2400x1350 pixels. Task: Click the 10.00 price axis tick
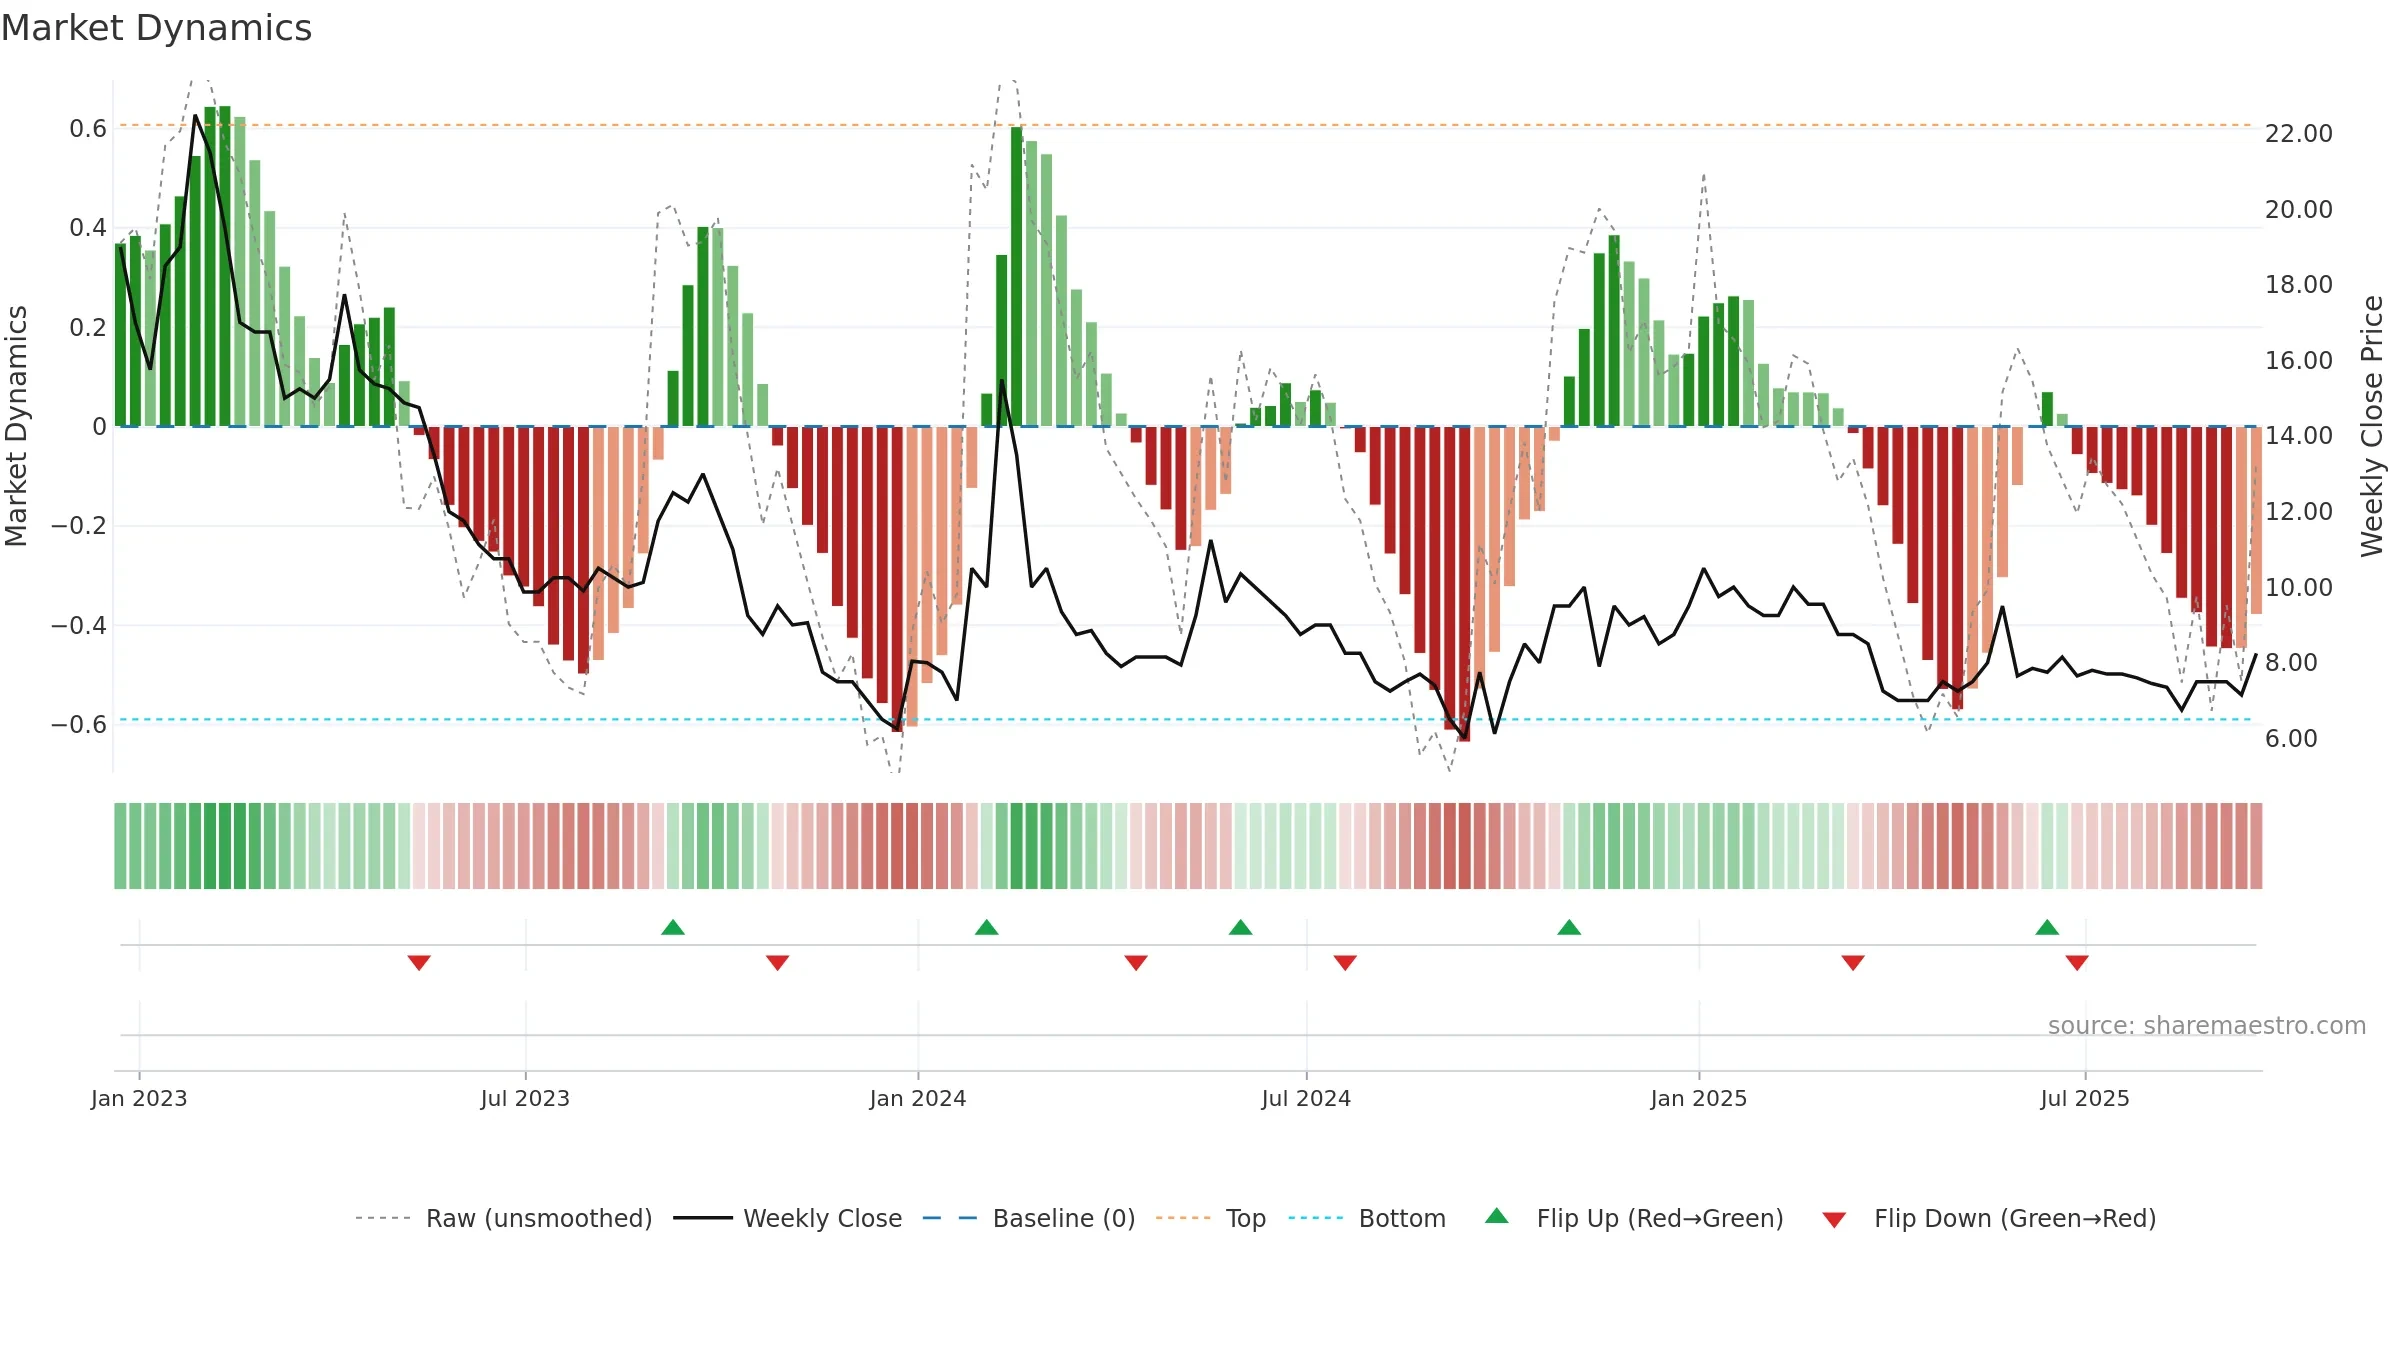(x=2299, y=588)
